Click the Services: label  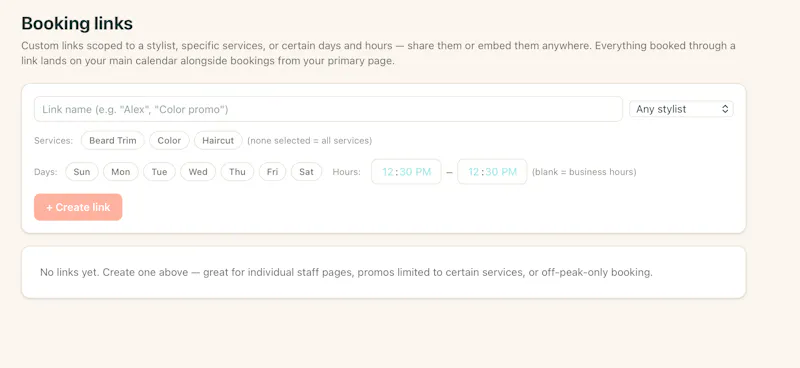click(x=54, y=140)
